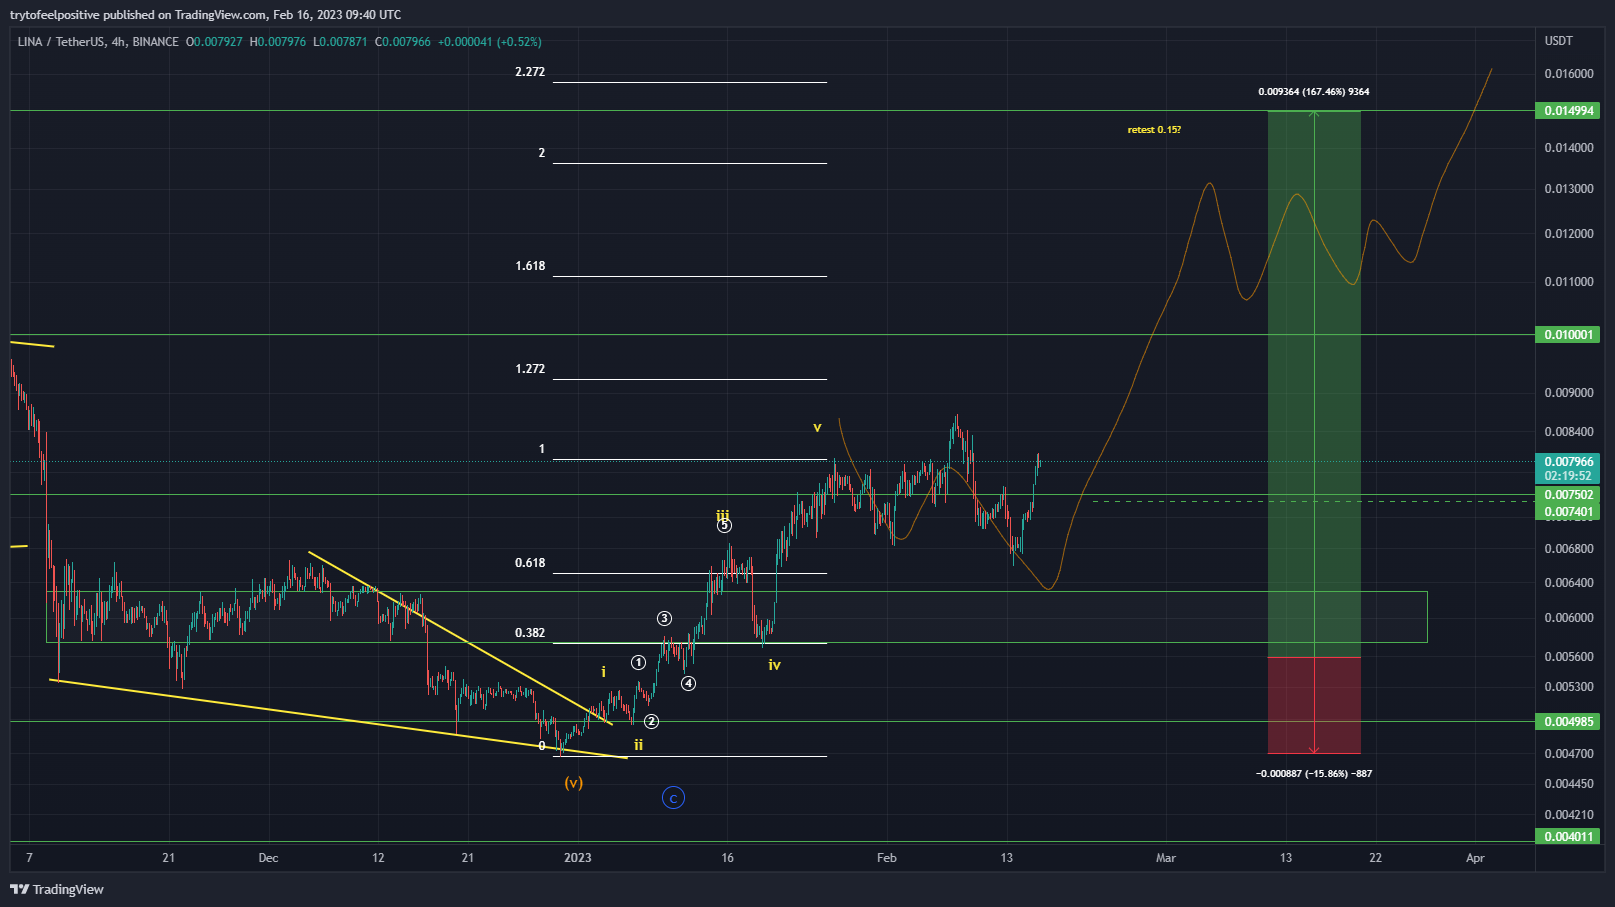Click the Fibonacci 2.272 level label

click(530, 72)
